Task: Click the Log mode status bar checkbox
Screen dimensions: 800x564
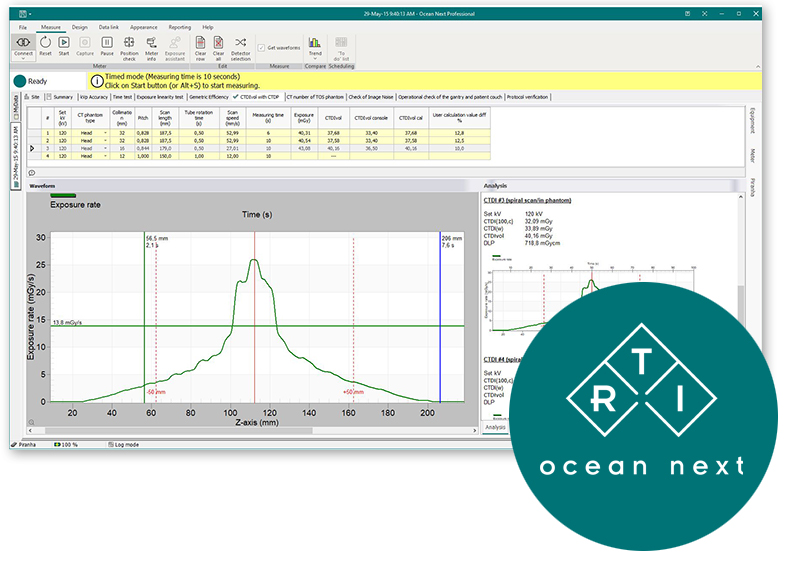Action: [111, 445]
